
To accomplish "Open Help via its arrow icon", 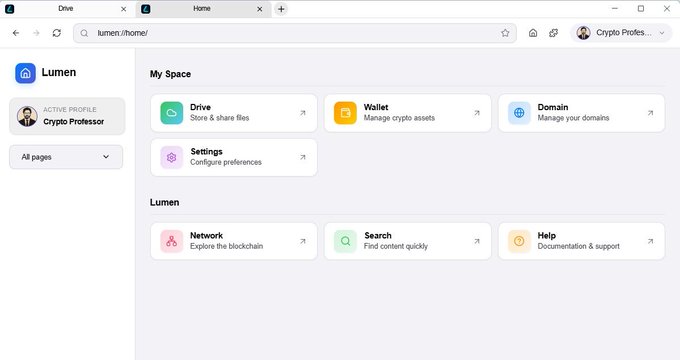I will (650, 241).
